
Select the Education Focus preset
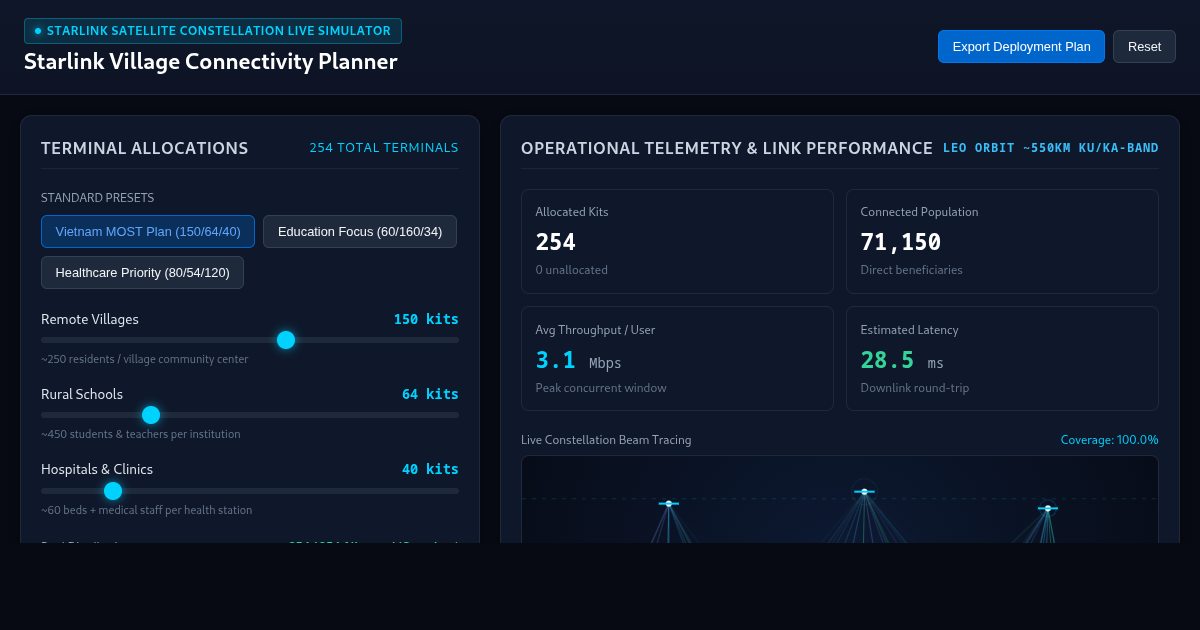(x=360, y=231)
